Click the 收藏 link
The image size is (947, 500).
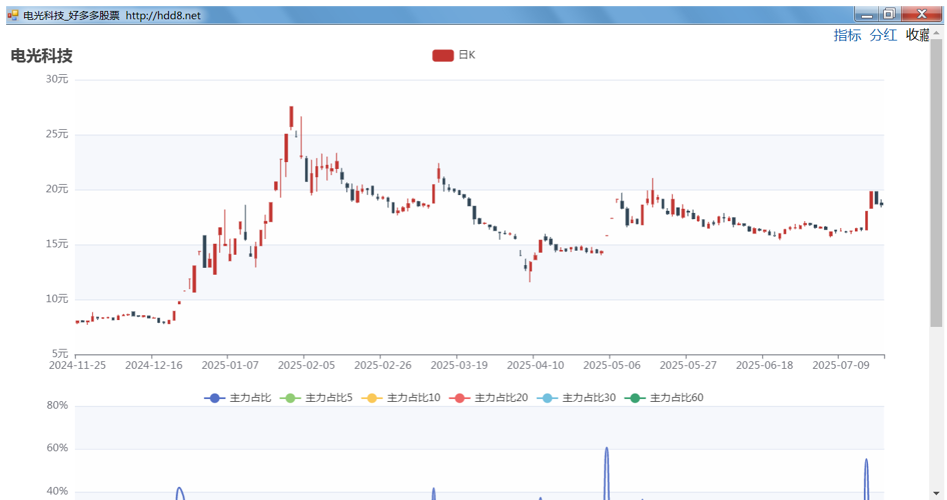[x=917, y=35]
